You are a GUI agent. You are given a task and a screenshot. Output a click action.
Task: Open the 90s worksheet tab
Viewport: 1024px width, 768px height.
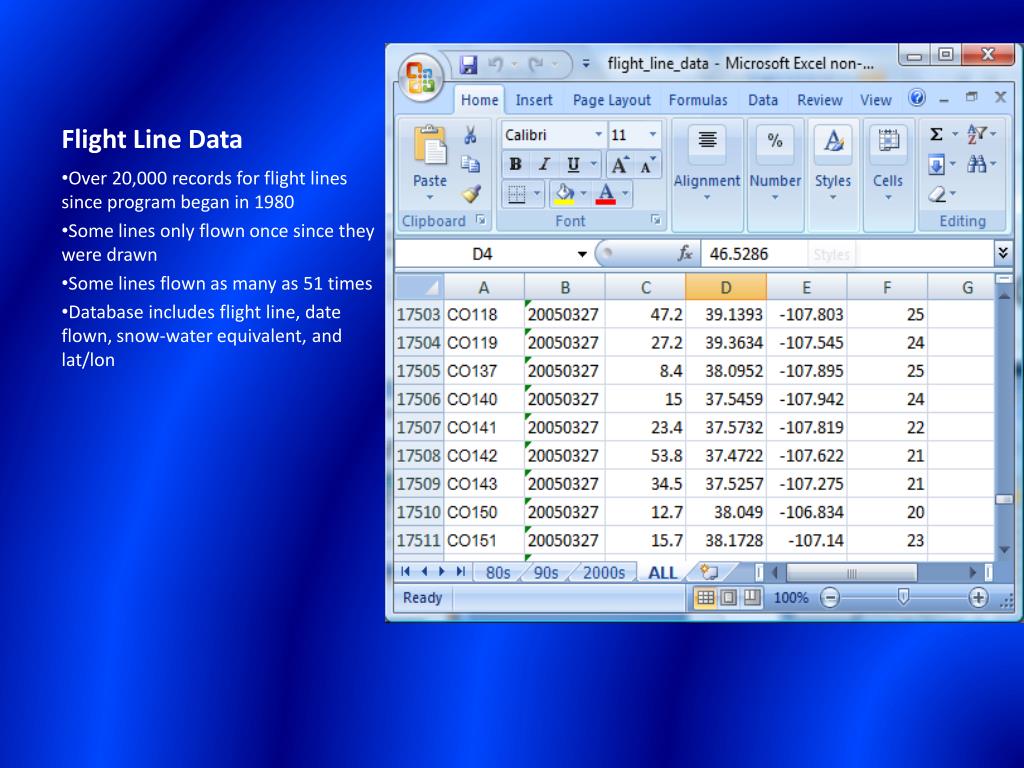point(546,573)
